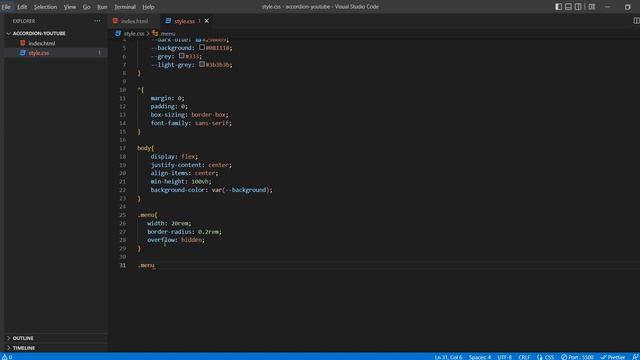Open the Help menu
Screen dimensions: 640x360
coord(148,7)
